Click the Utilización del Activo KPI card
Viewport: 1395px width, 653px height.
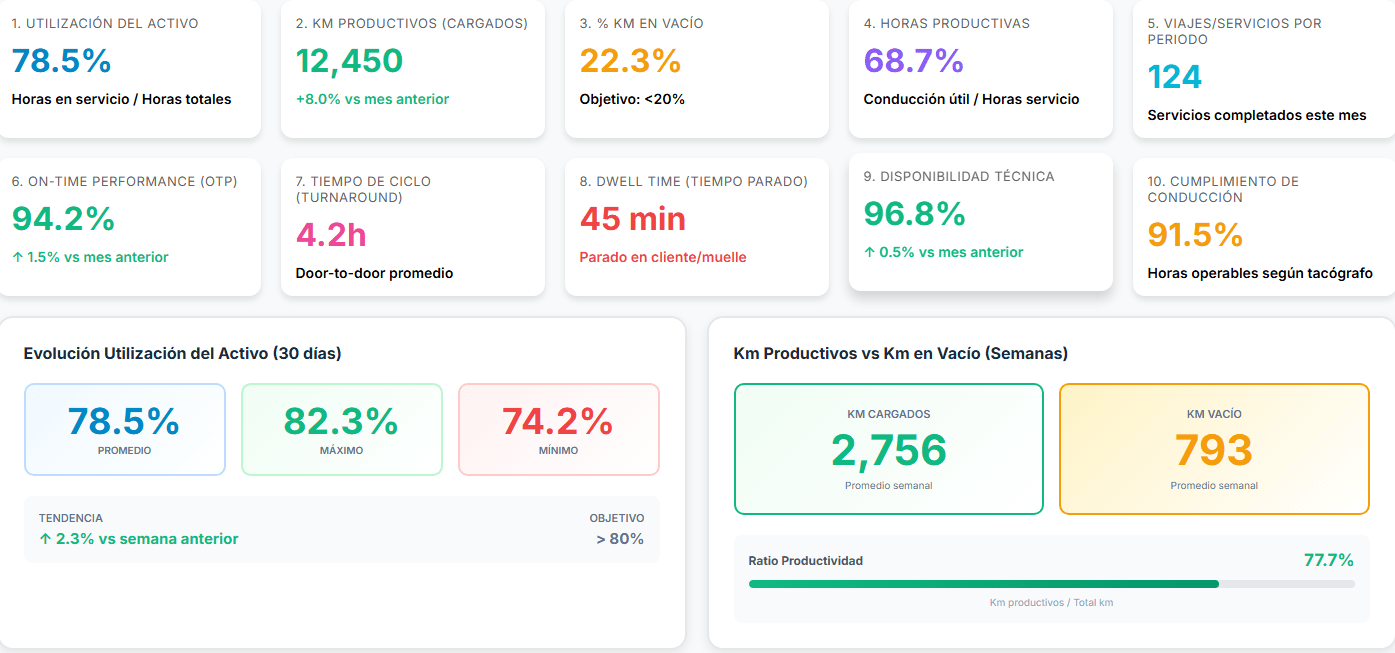[128, 68]
